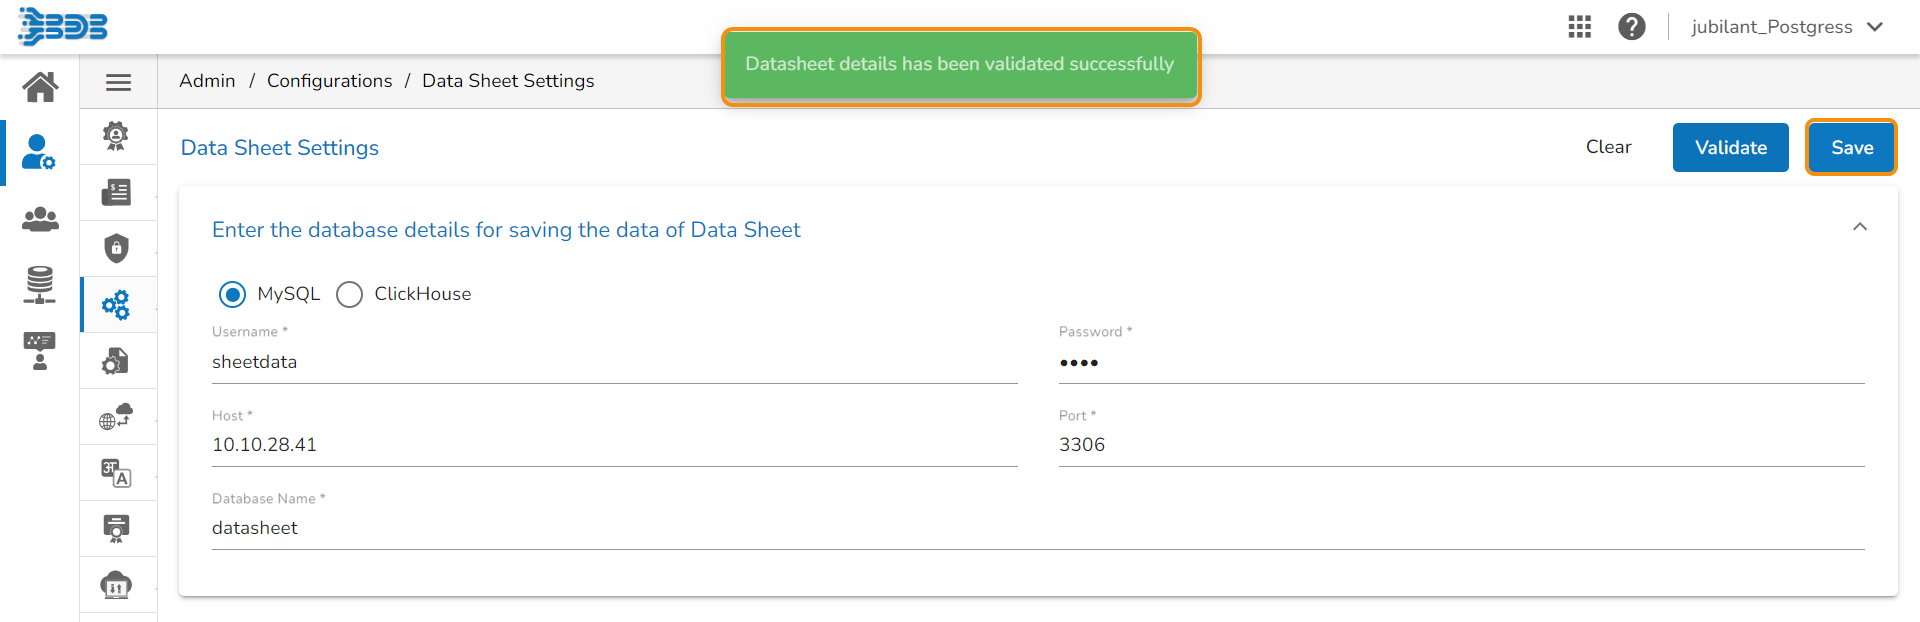Click the database server icon
This screenshot has width=1920, height=622.
click(40, 285)
